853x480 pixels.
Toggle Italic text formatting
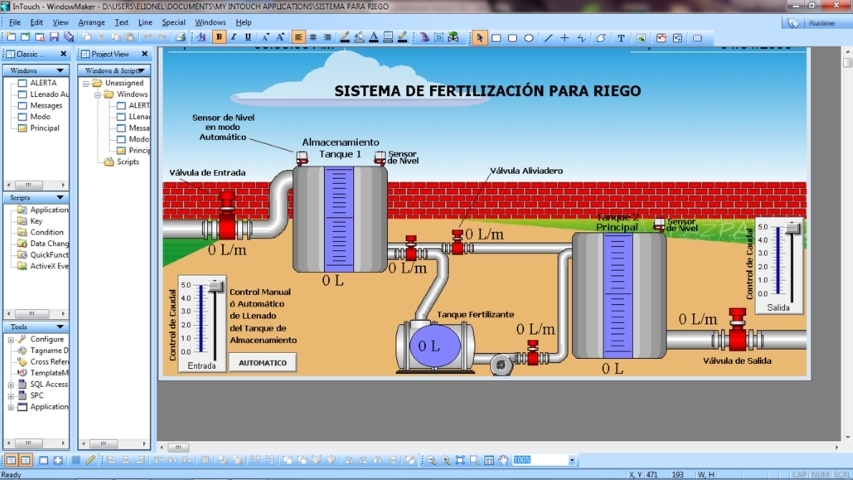[233, 38]
